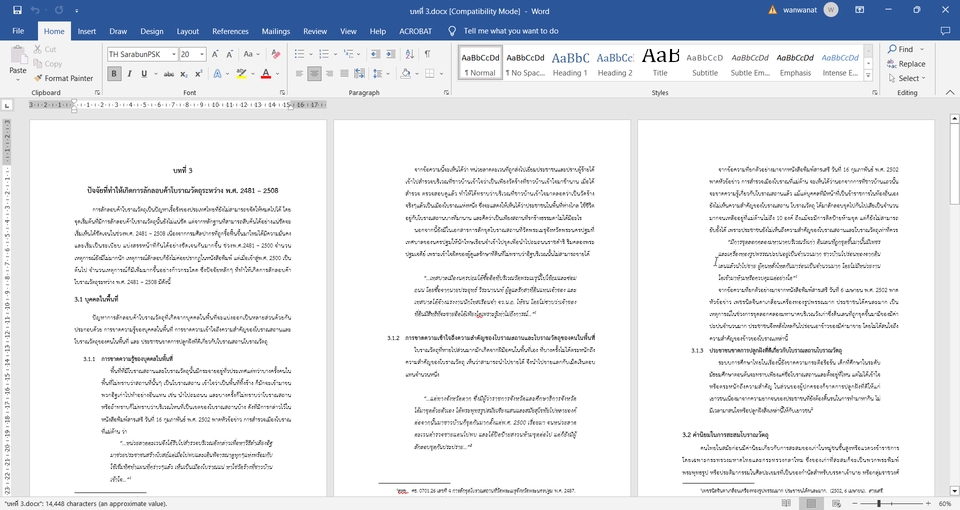Toggle bold formatting
The image size is (960, 510).
[x=114, y=73]
